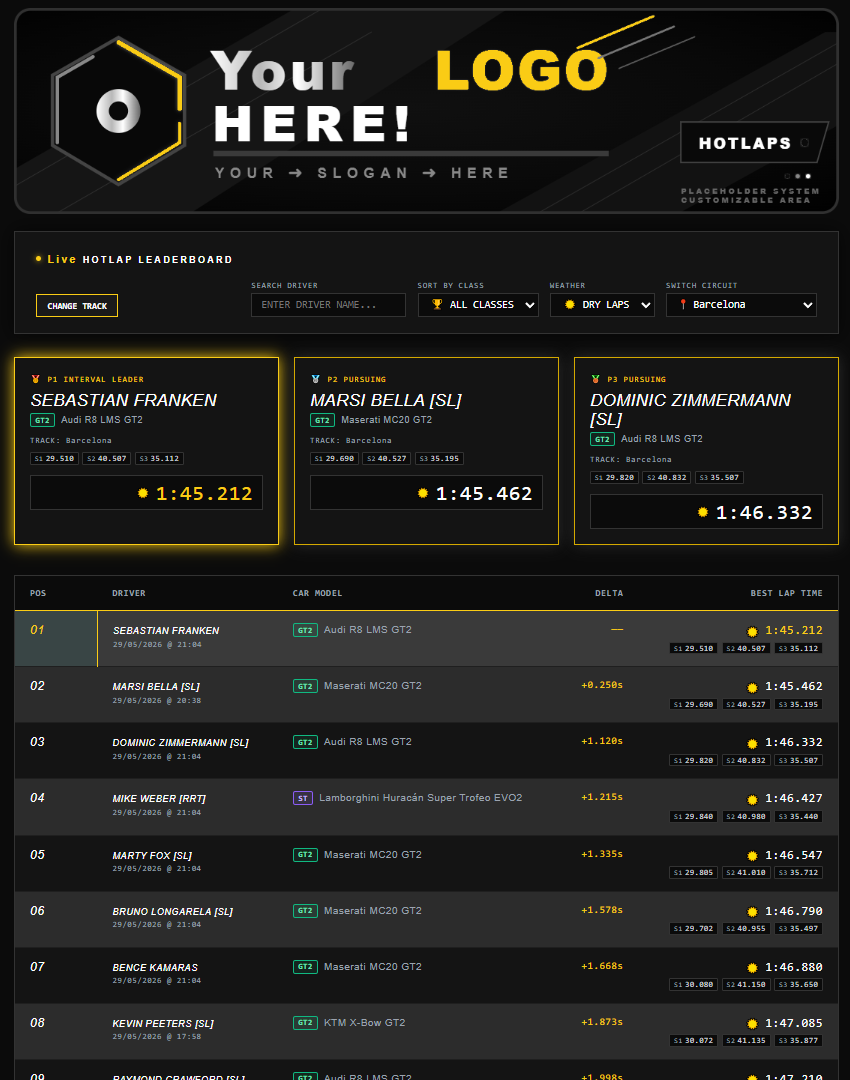Click the P2 medal icon on Marsi Bella card
Screen dimensions: 850x1080
[315, 380]
